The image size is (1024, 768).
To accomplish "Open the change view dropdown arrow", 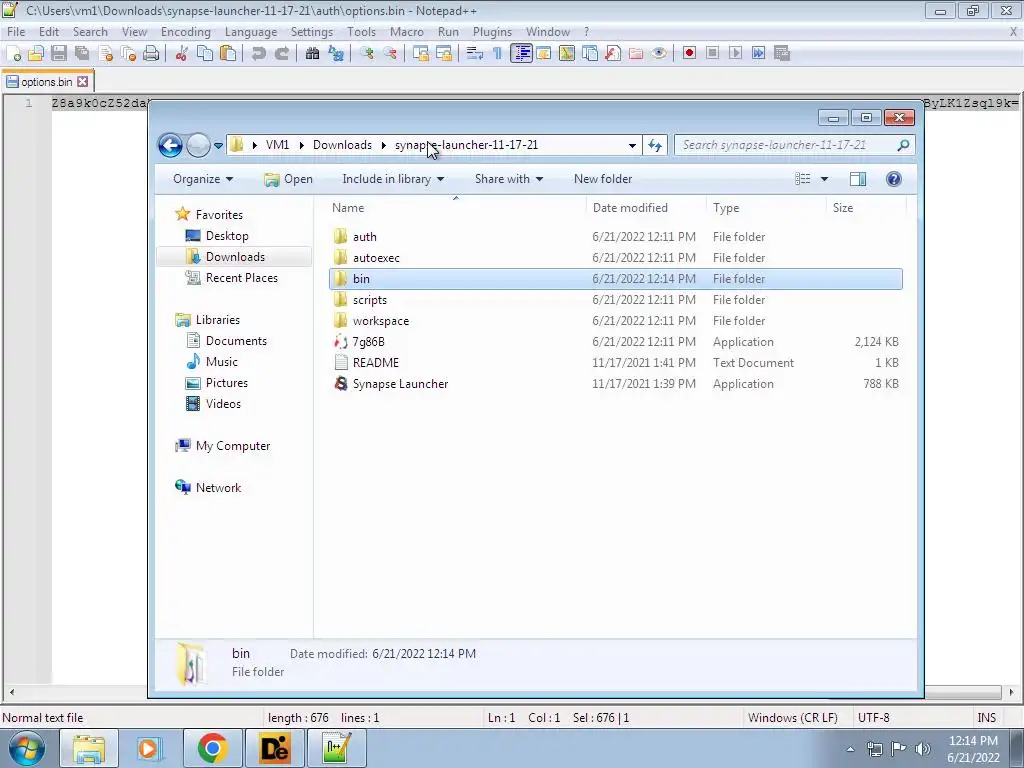I will (x=824, y=179).
